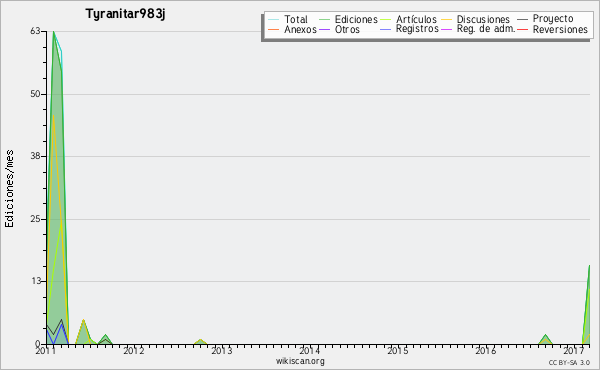Viewport: 600px width, 370px height.
Task: Click the y-axis value 38
Action: [x=35, y=156]
